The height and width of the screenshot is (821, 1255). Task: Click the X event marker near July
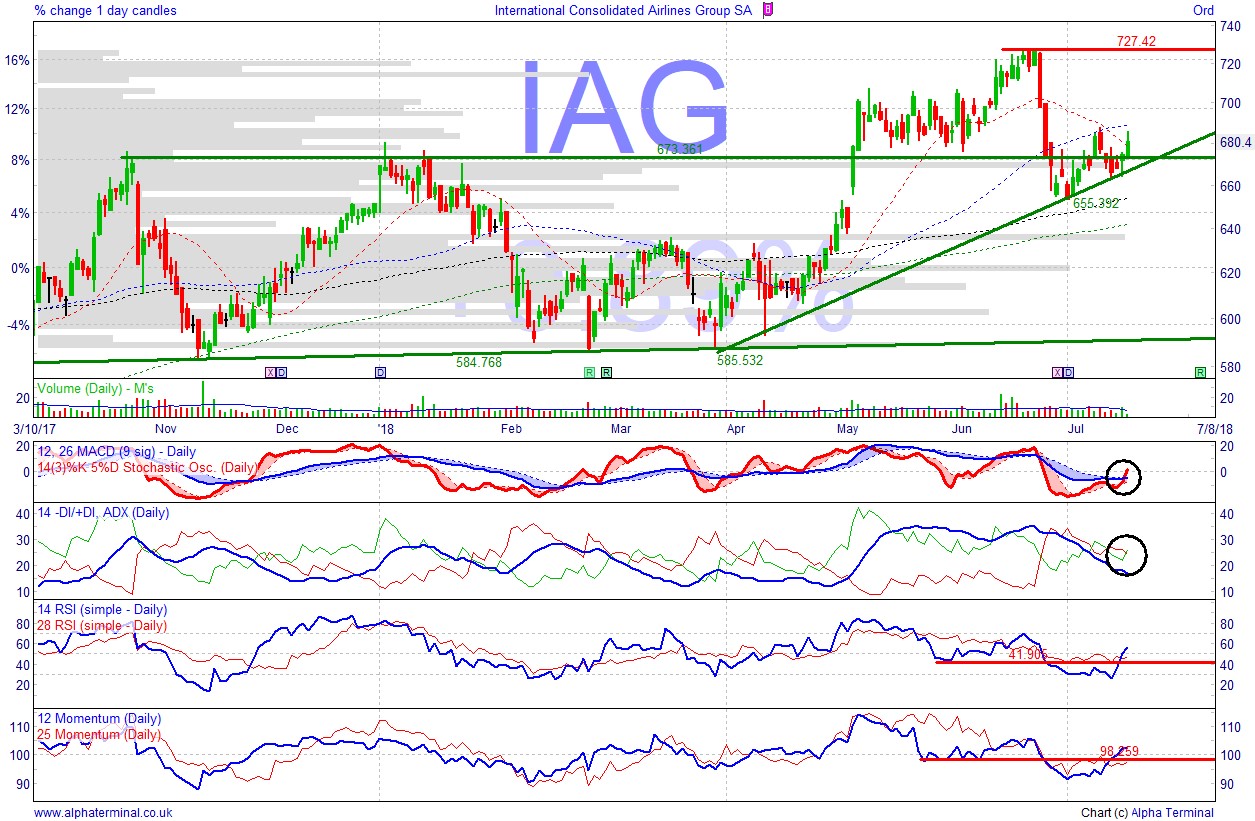[x=1056, y=372]
